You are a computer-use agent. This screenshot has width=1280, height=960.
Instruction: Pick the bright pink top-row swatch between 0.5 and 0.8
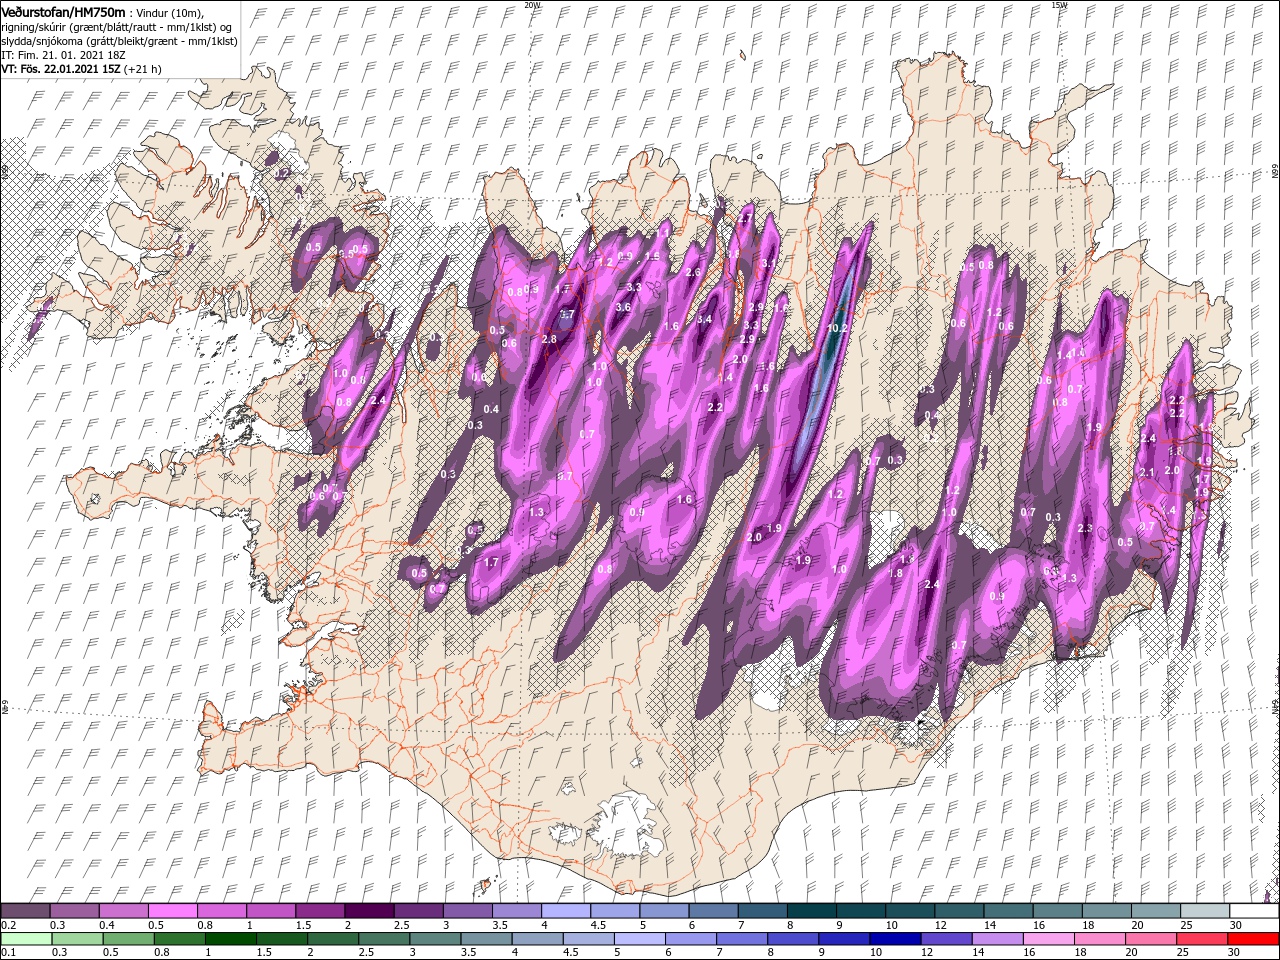pyautogui.click(x=172, y=910)
